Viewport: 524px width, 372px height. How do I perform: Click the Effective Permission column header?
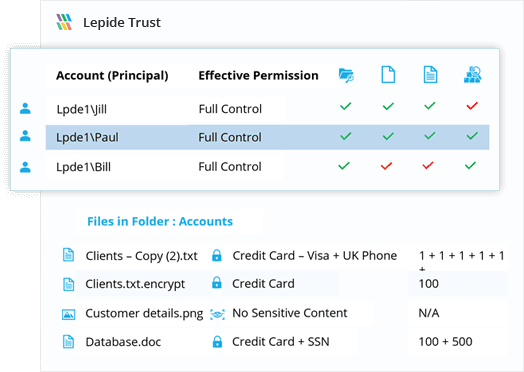(x=258, y=76)
